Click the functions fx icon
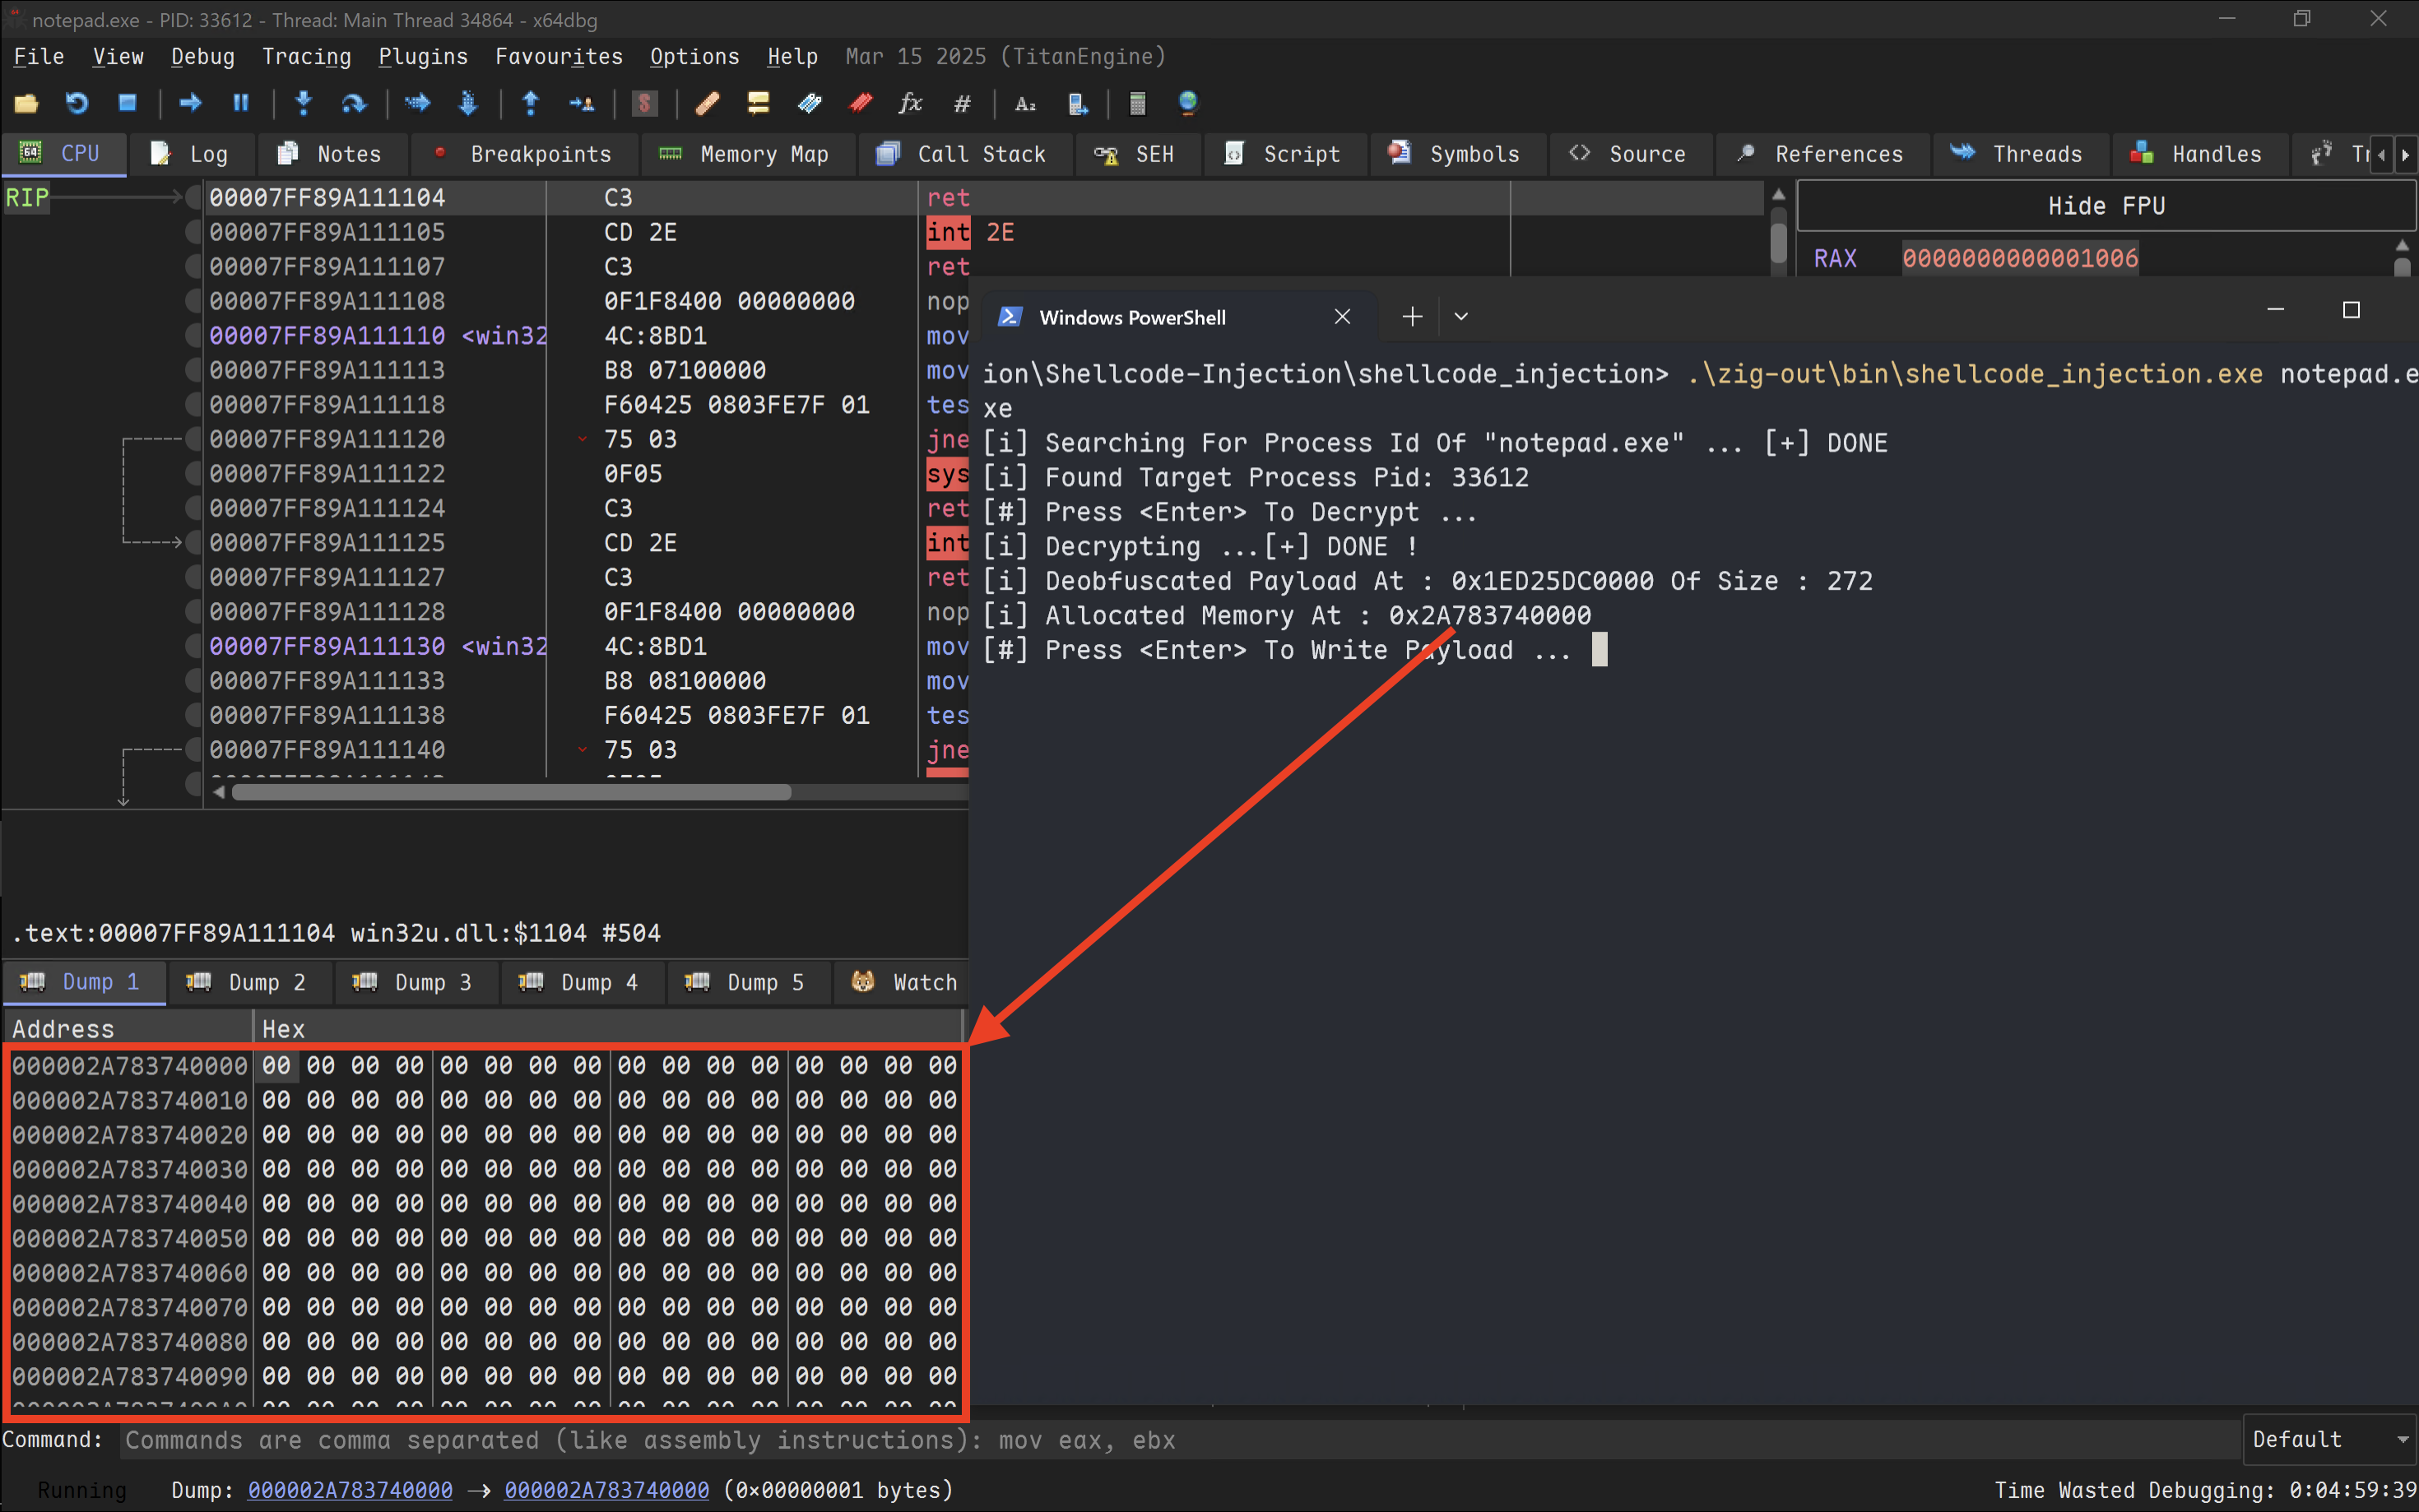This screenshot has height=1512, width=2419. tap(910, 103)
